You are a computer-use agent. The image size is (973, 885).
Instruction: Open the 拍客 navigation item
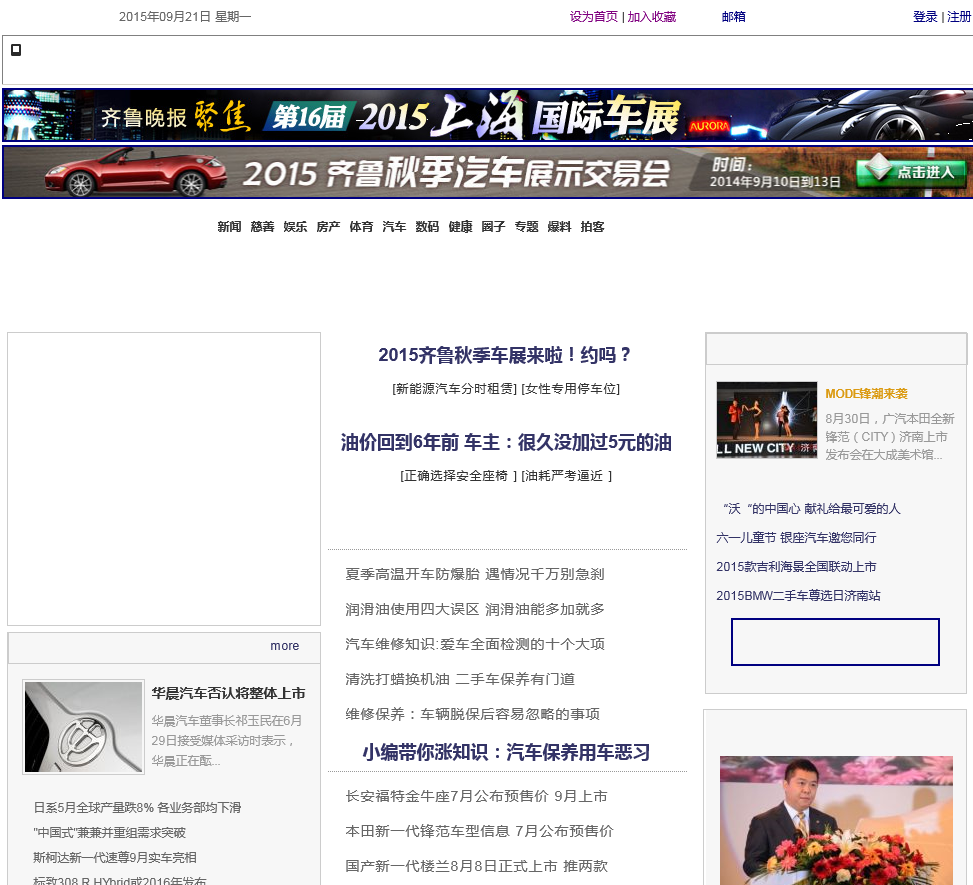[592, 227]
